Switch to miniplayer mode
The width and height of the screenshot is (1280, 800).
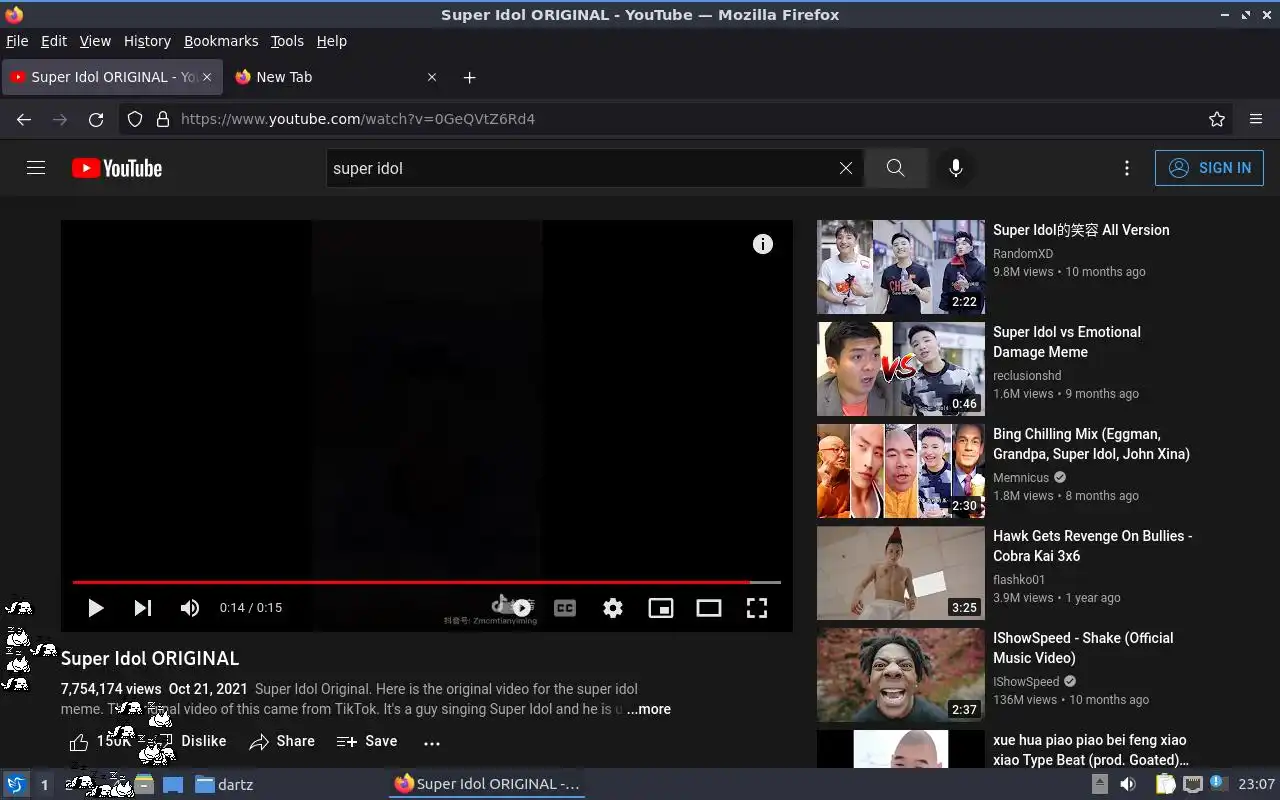(661, 607)
